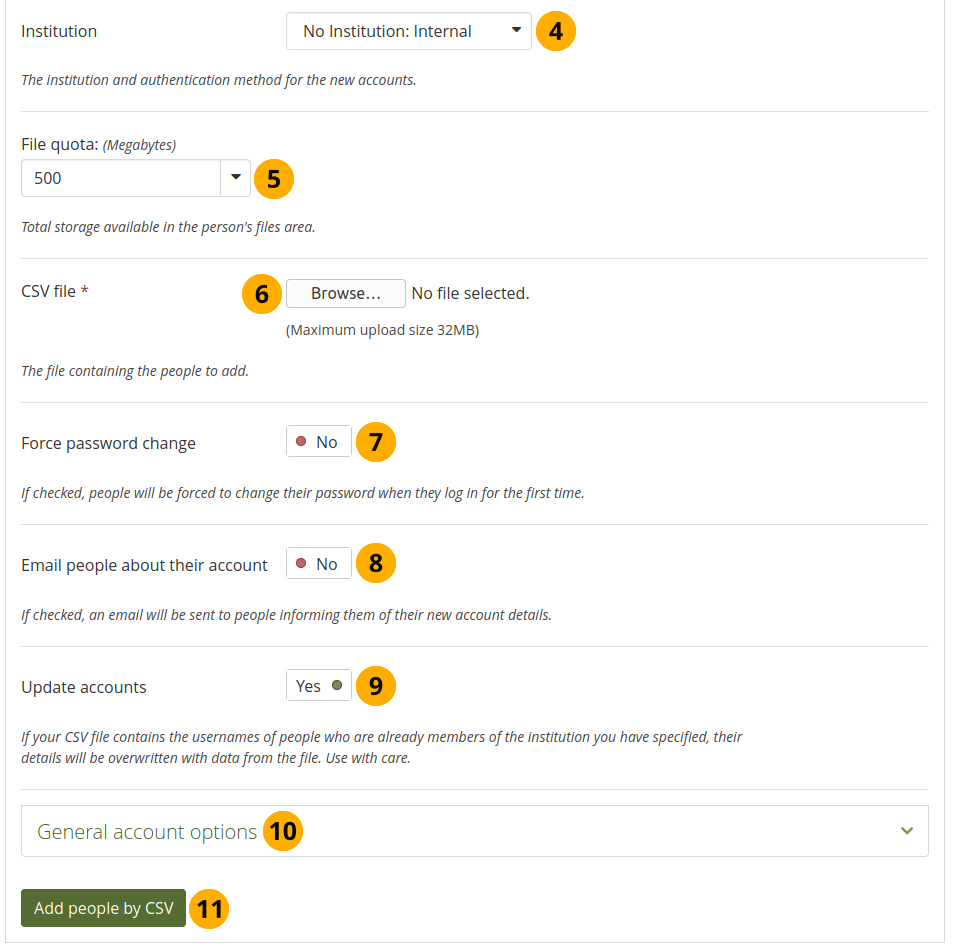Click callout badge number 6
This screenshot has width=953, height=948.
coord(262,293)
